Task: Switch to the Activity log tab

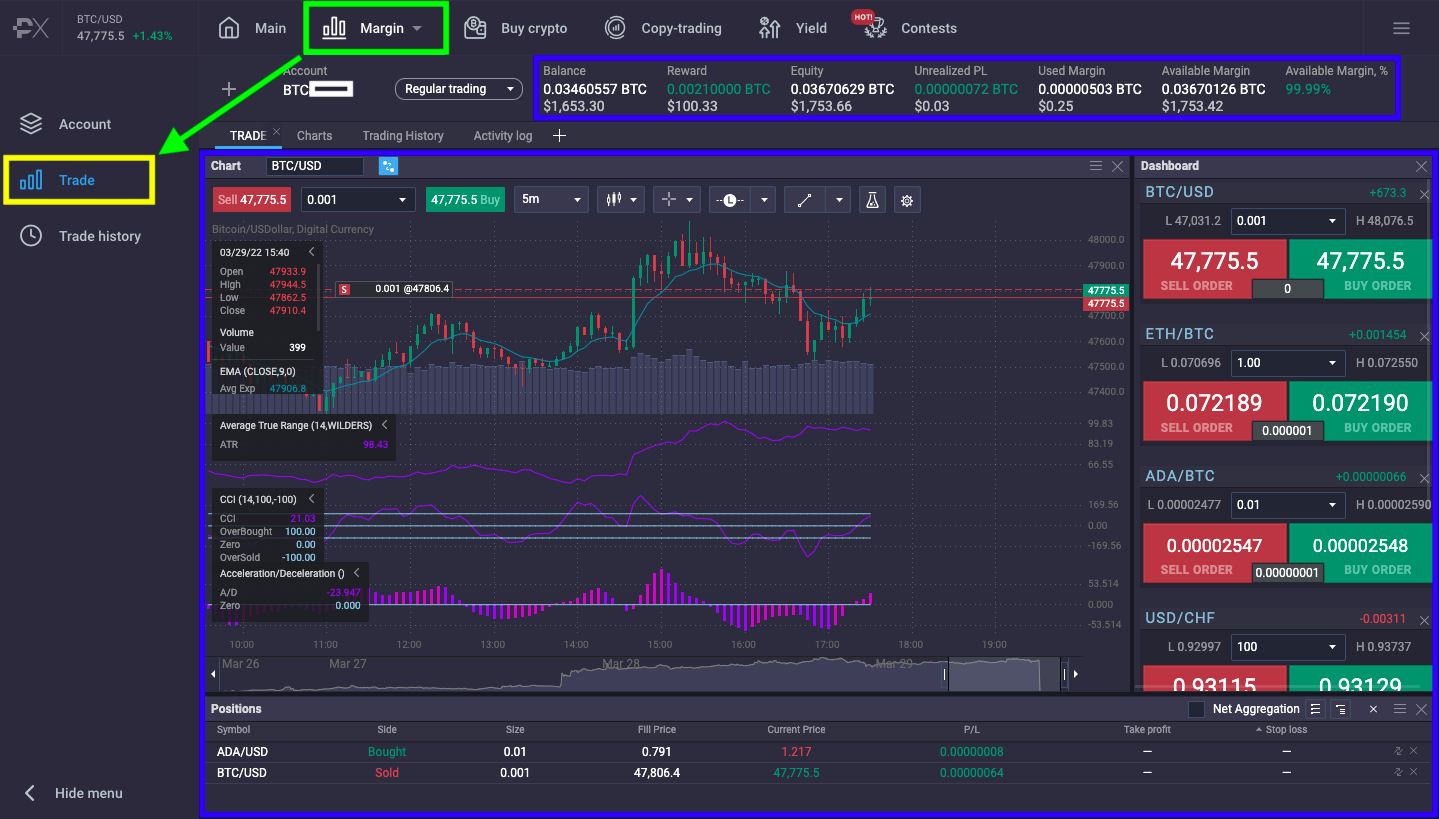Action: click(x=503, y=135)
